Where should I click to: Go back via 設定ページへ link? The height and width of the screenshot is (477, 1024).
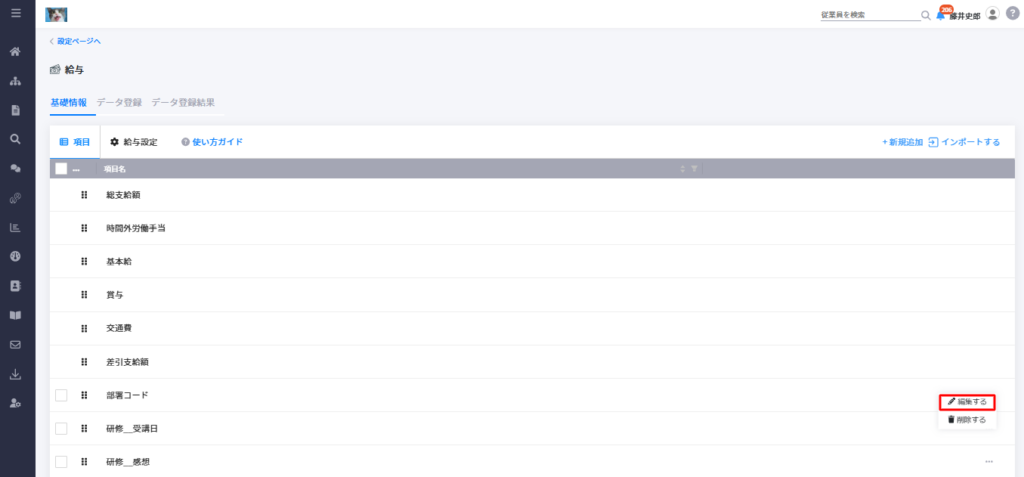point(75,41)
